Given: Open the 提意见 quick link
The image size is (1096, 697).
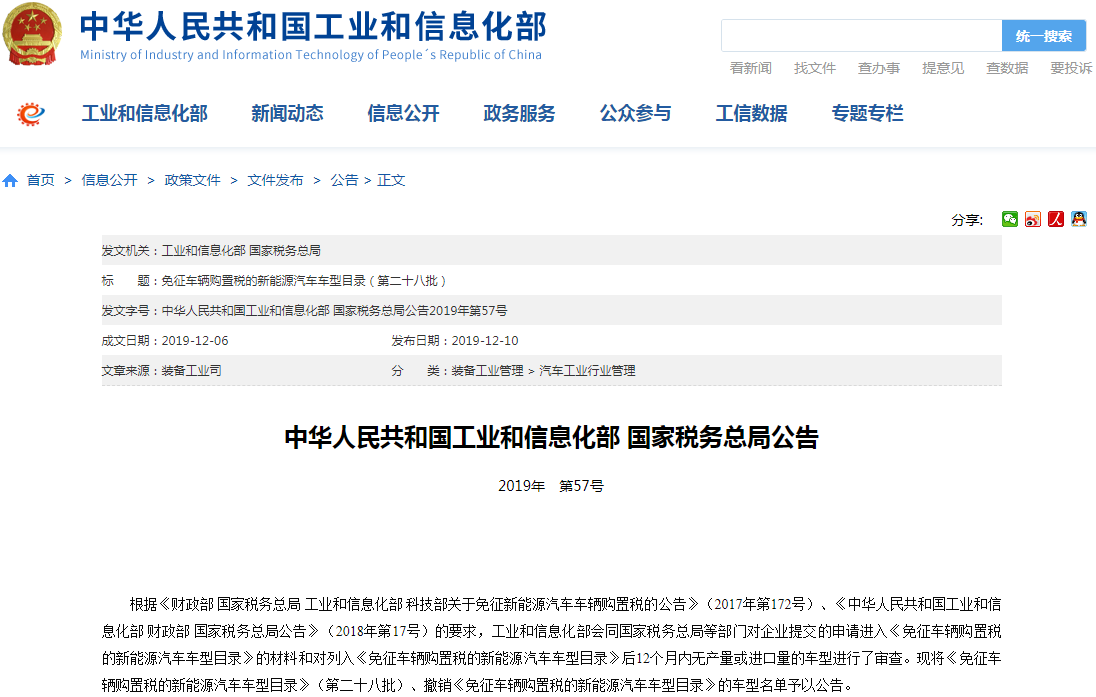Looking at the screenshot, I should (943, 68).
